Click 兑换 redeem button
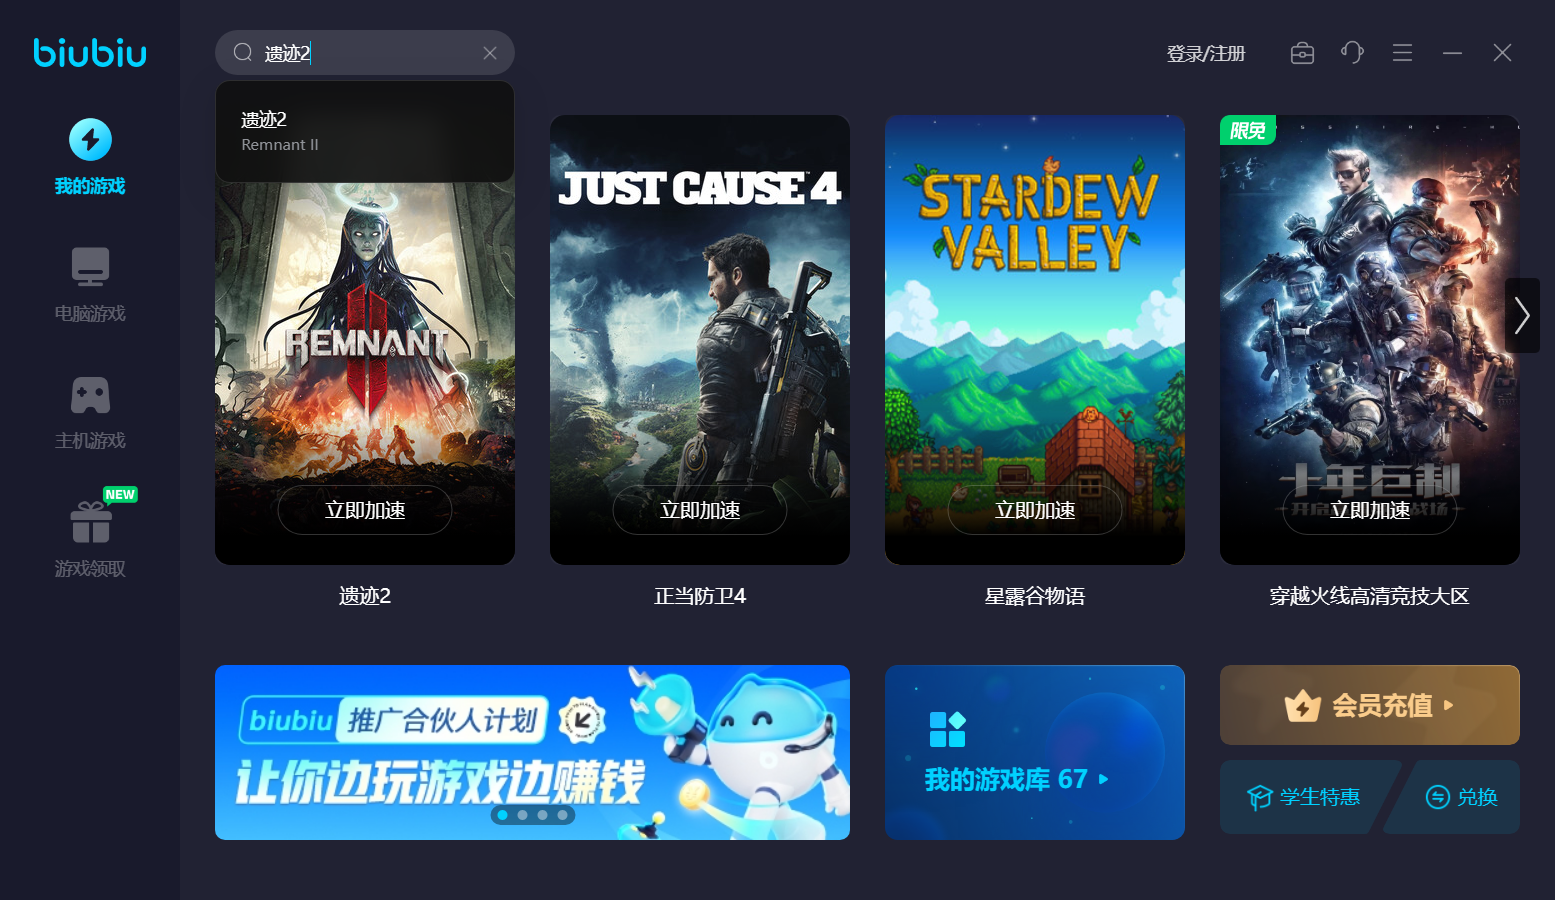This screenshot has height=900, width=1555. [1461, 797]
